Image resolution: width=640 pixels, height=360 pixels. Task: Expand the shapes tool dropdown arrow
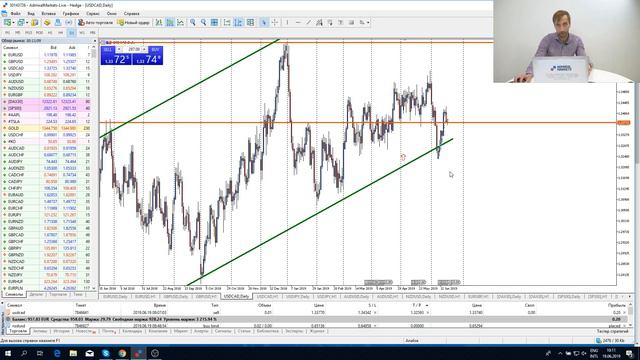(368, 22)
